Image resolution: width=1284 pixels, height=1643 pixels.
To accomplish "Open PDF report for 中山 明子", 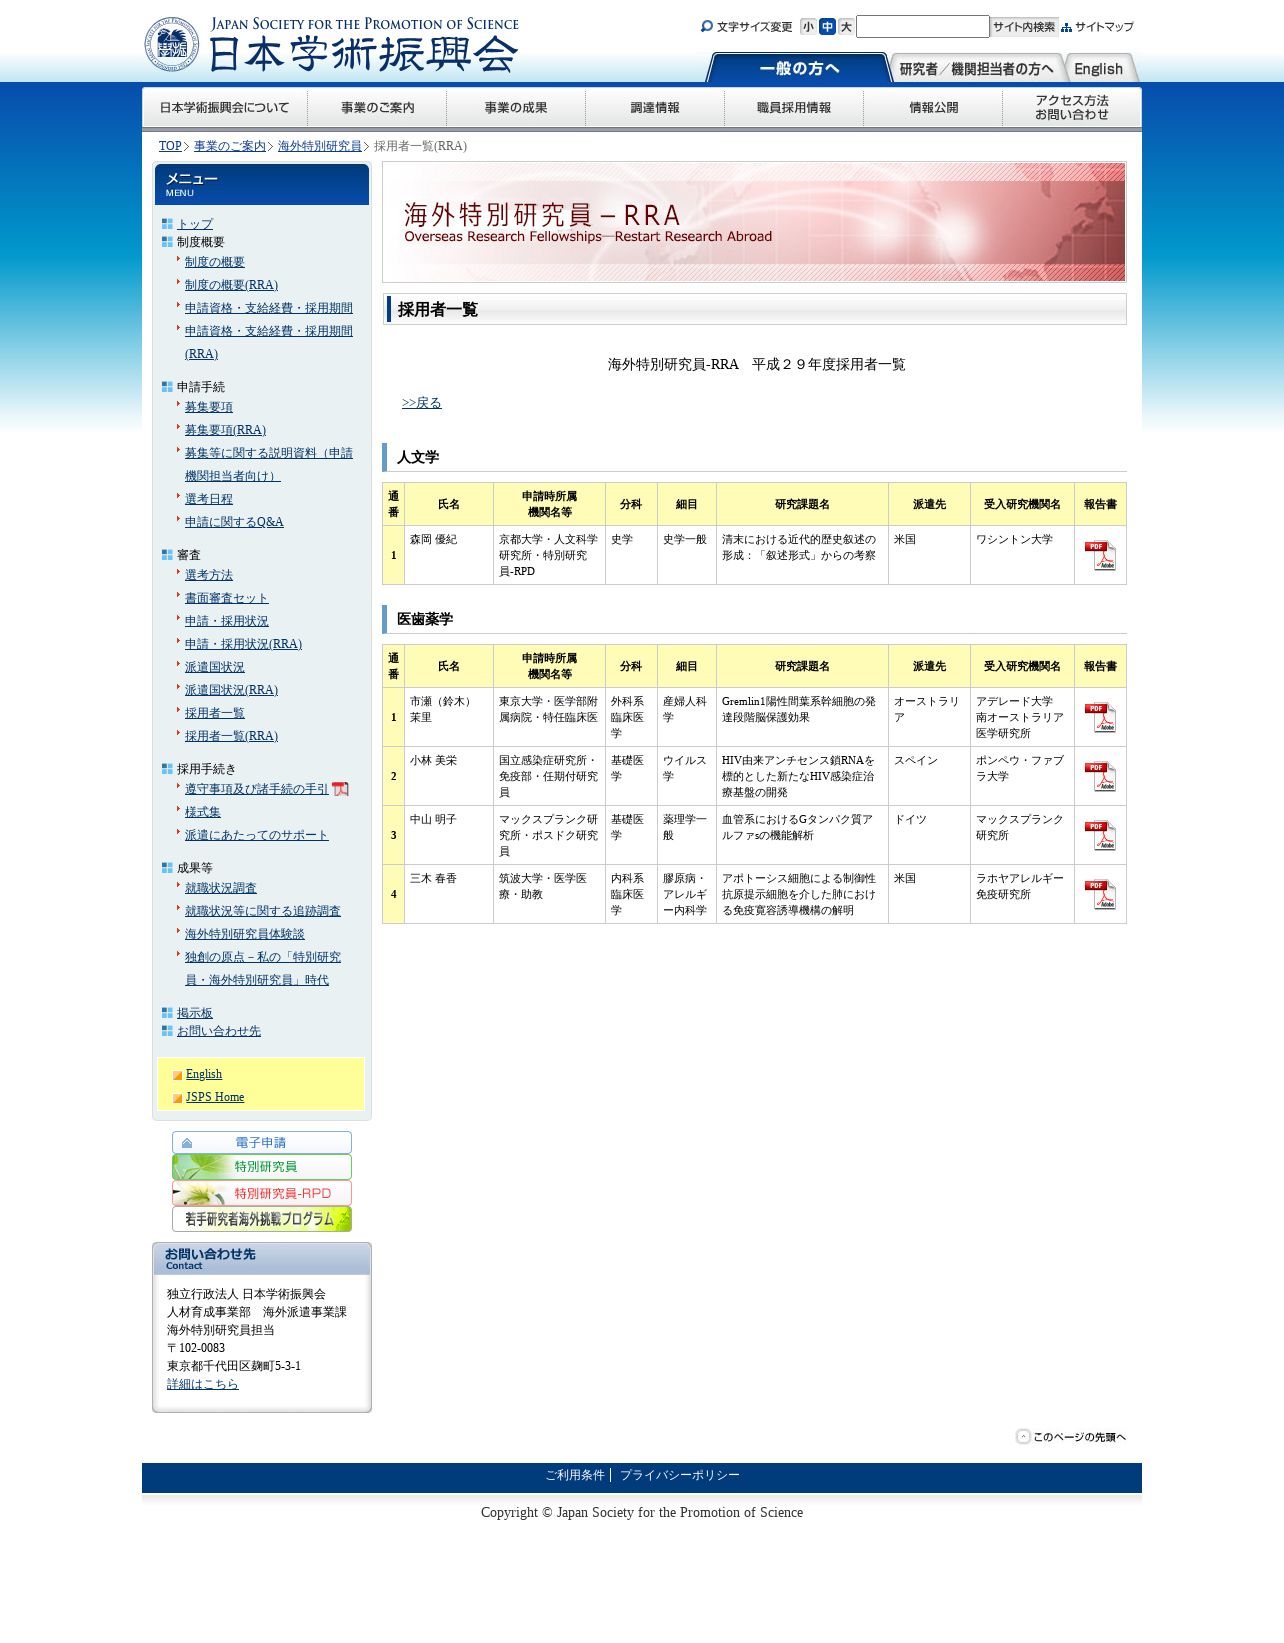I will click(x=1100, y=835).
